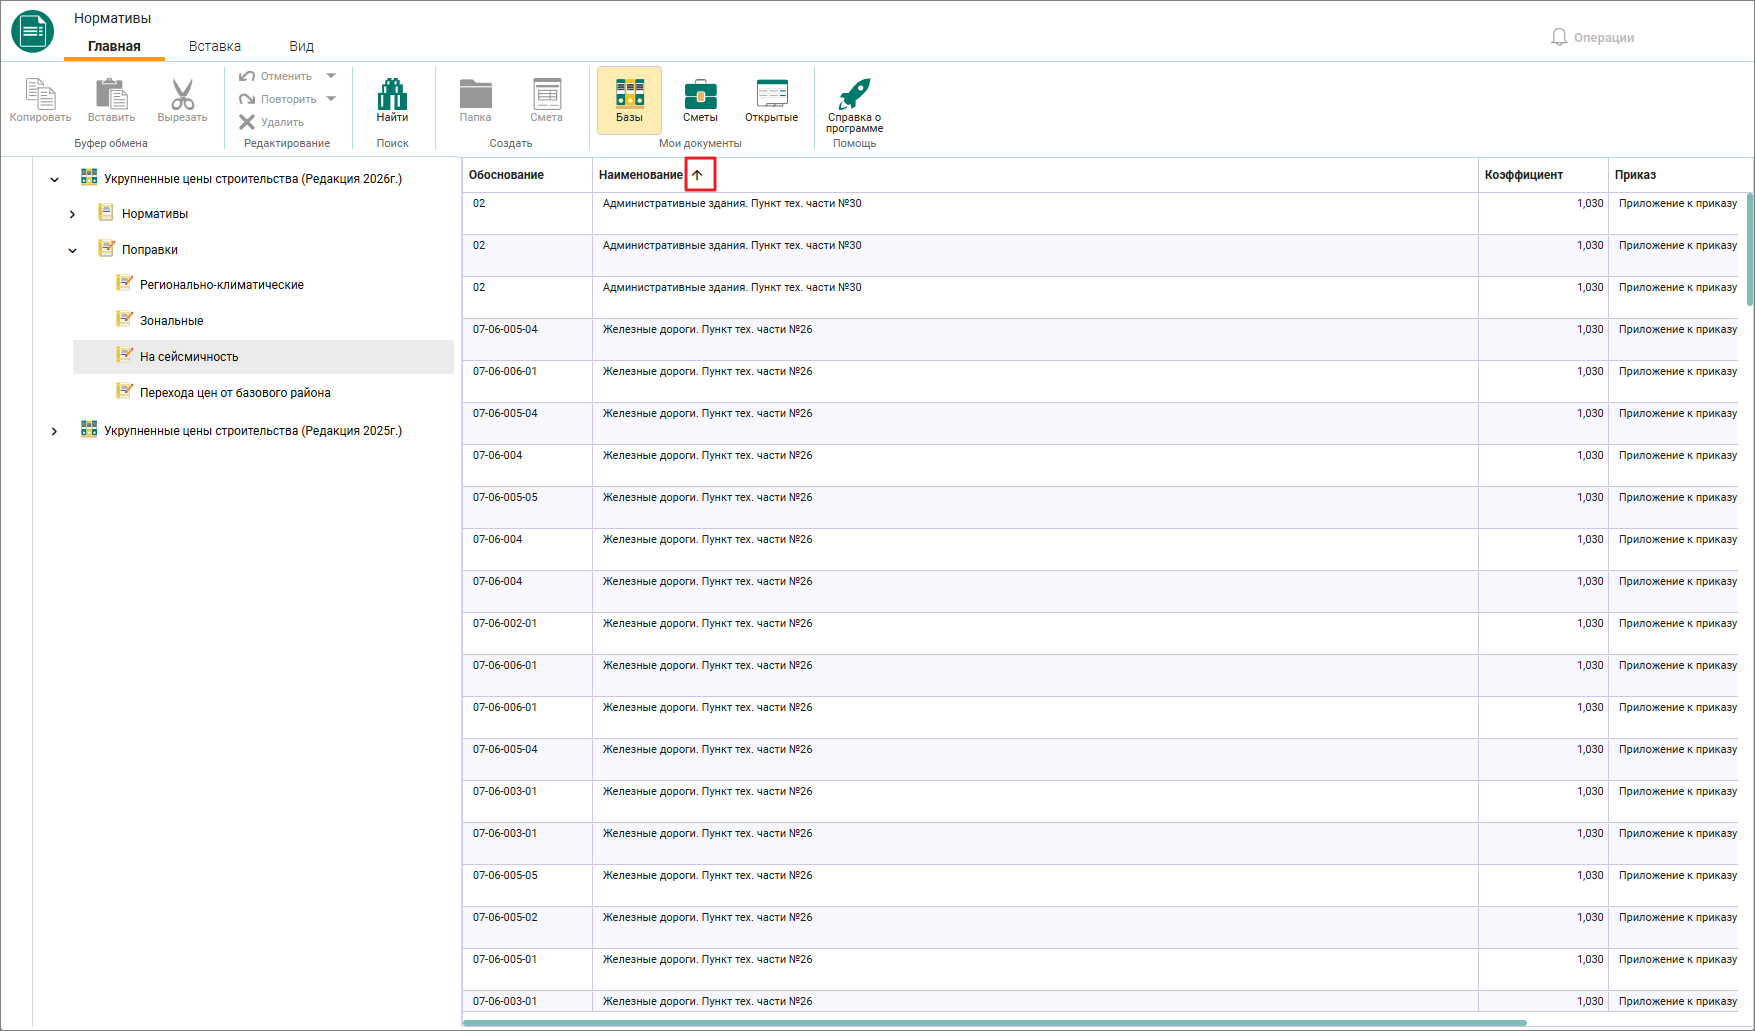Open the Отменить dropdown arrow

point(331,76)
